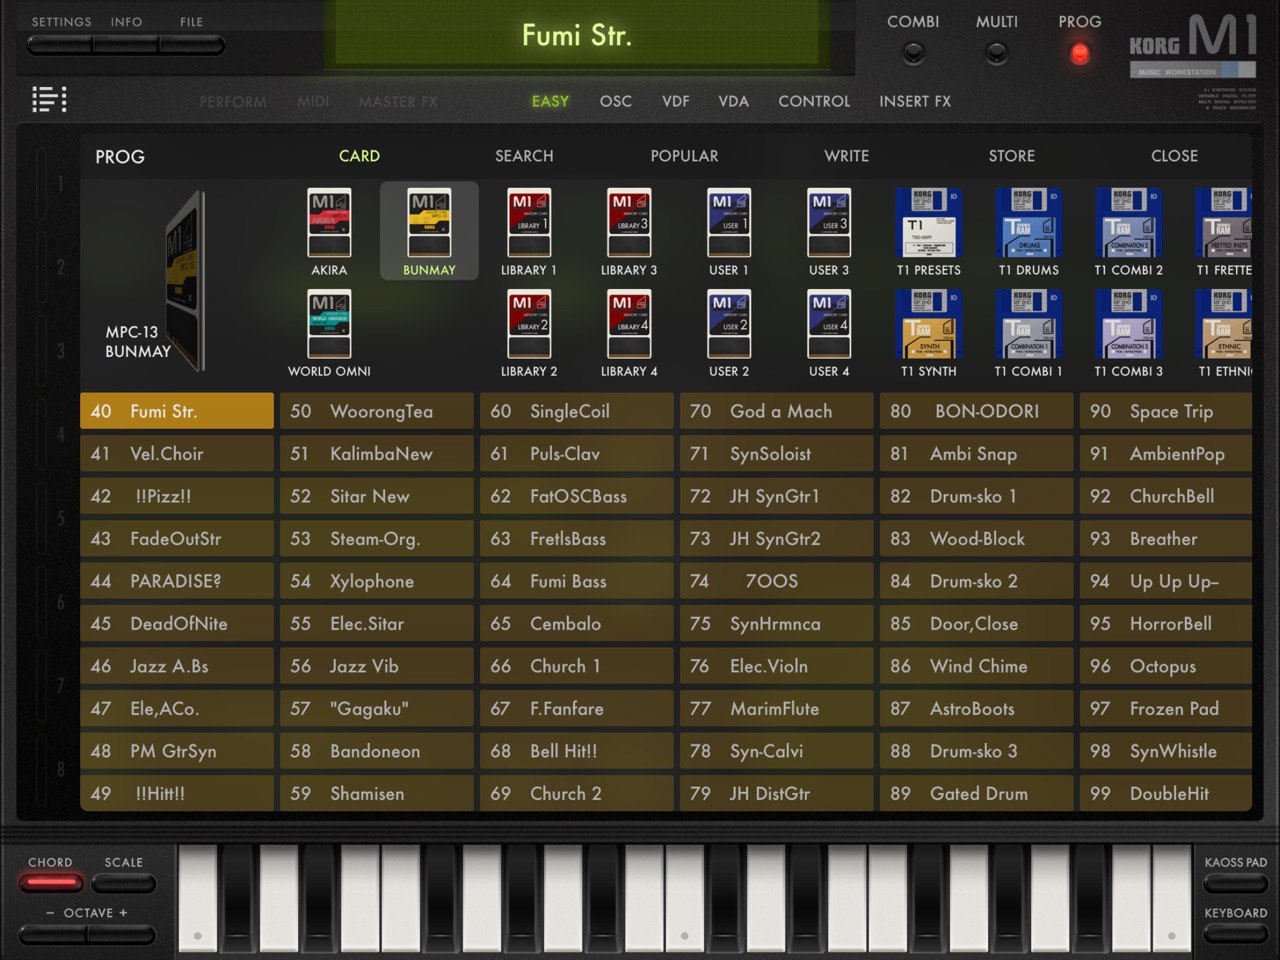
Task: Open the FILE button
Action: click(191, 45)
